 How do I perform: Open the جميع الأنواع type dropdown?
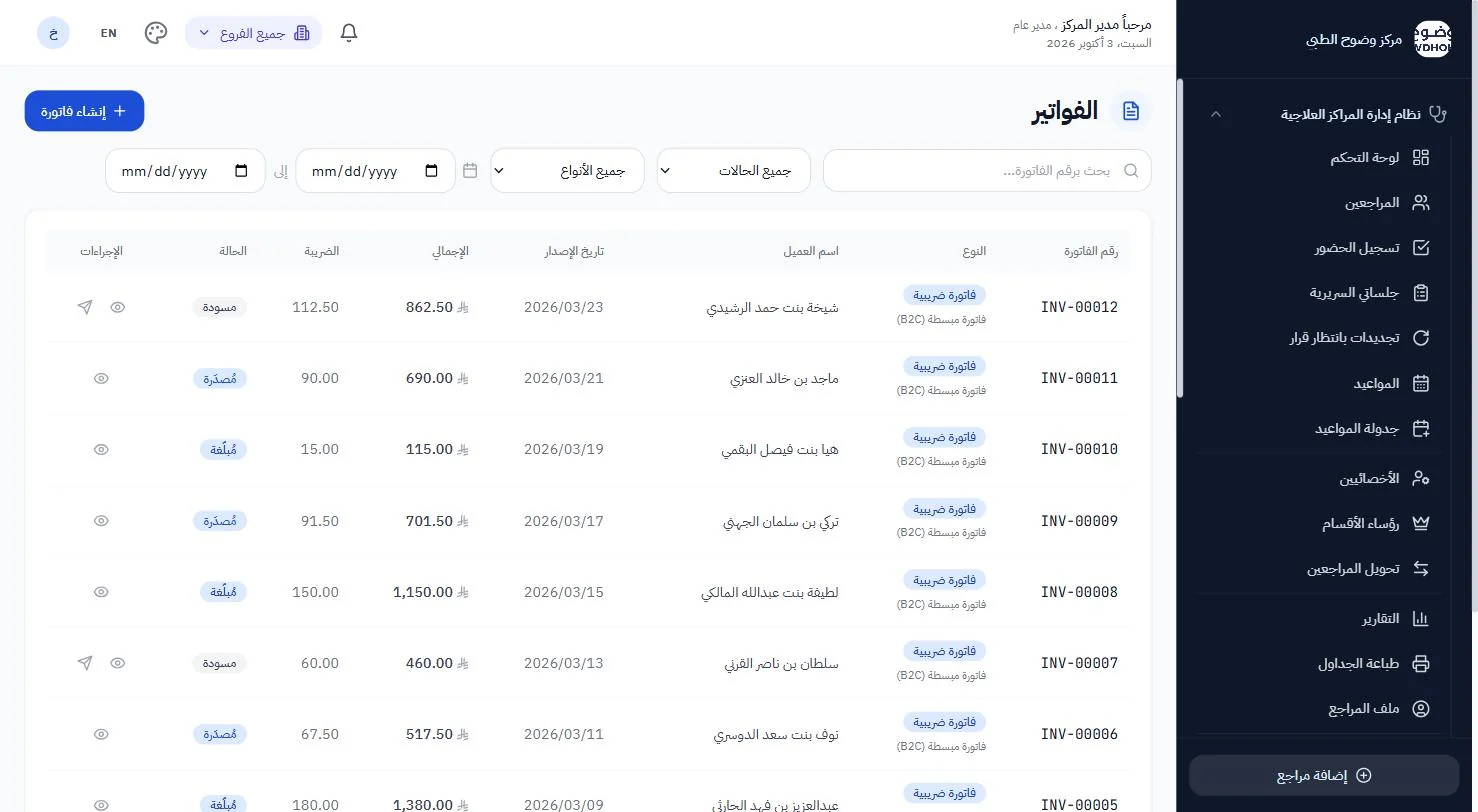pos(567,171)
